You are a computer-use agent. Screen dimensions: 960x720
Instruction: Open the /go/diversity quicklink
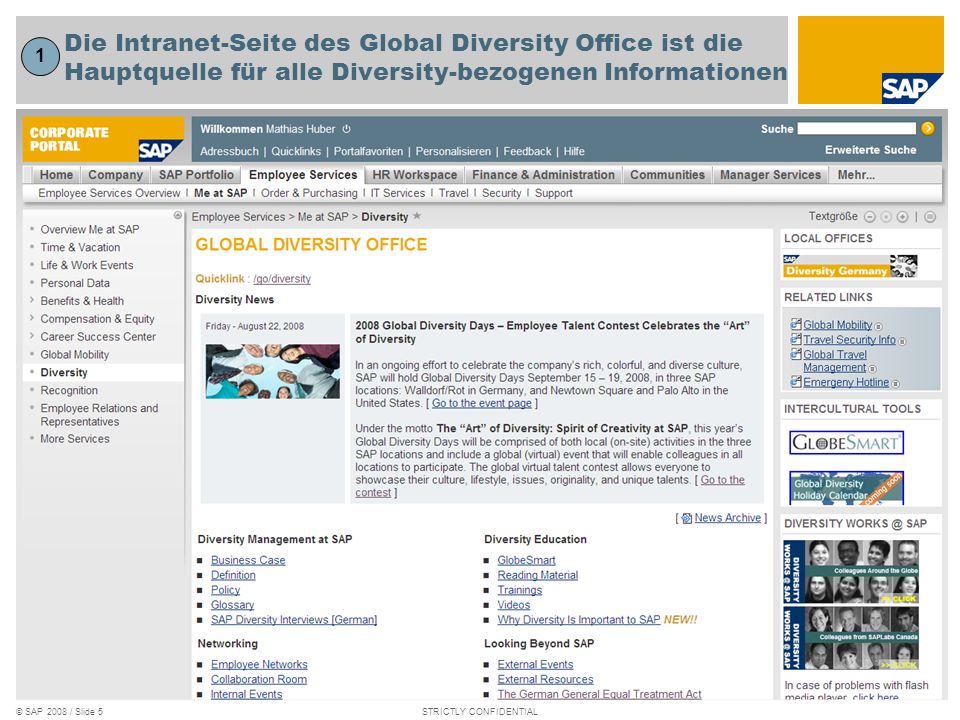[x=282, y=279]
